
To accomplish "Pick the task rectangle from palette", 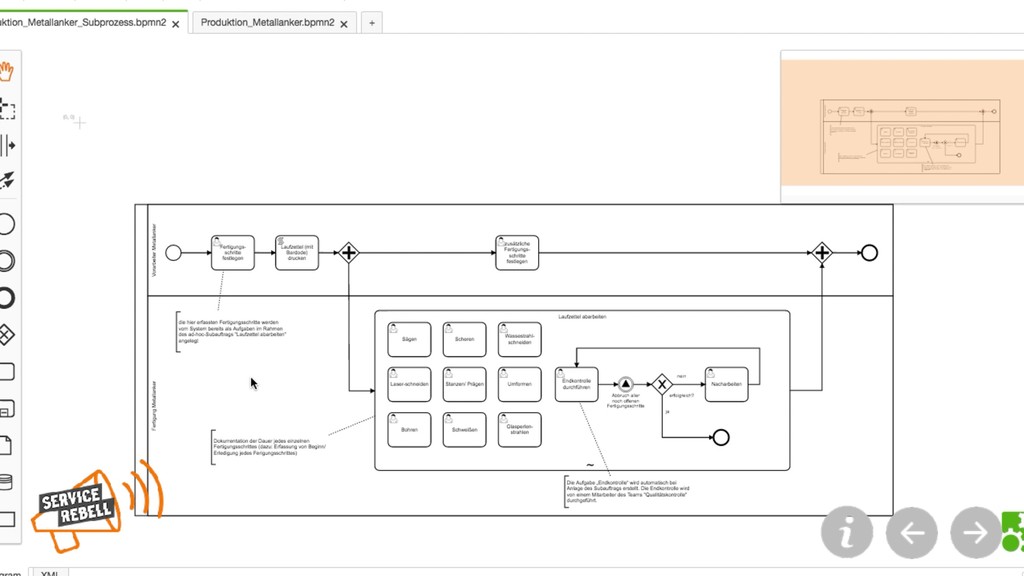I will (x=7, y=372).
